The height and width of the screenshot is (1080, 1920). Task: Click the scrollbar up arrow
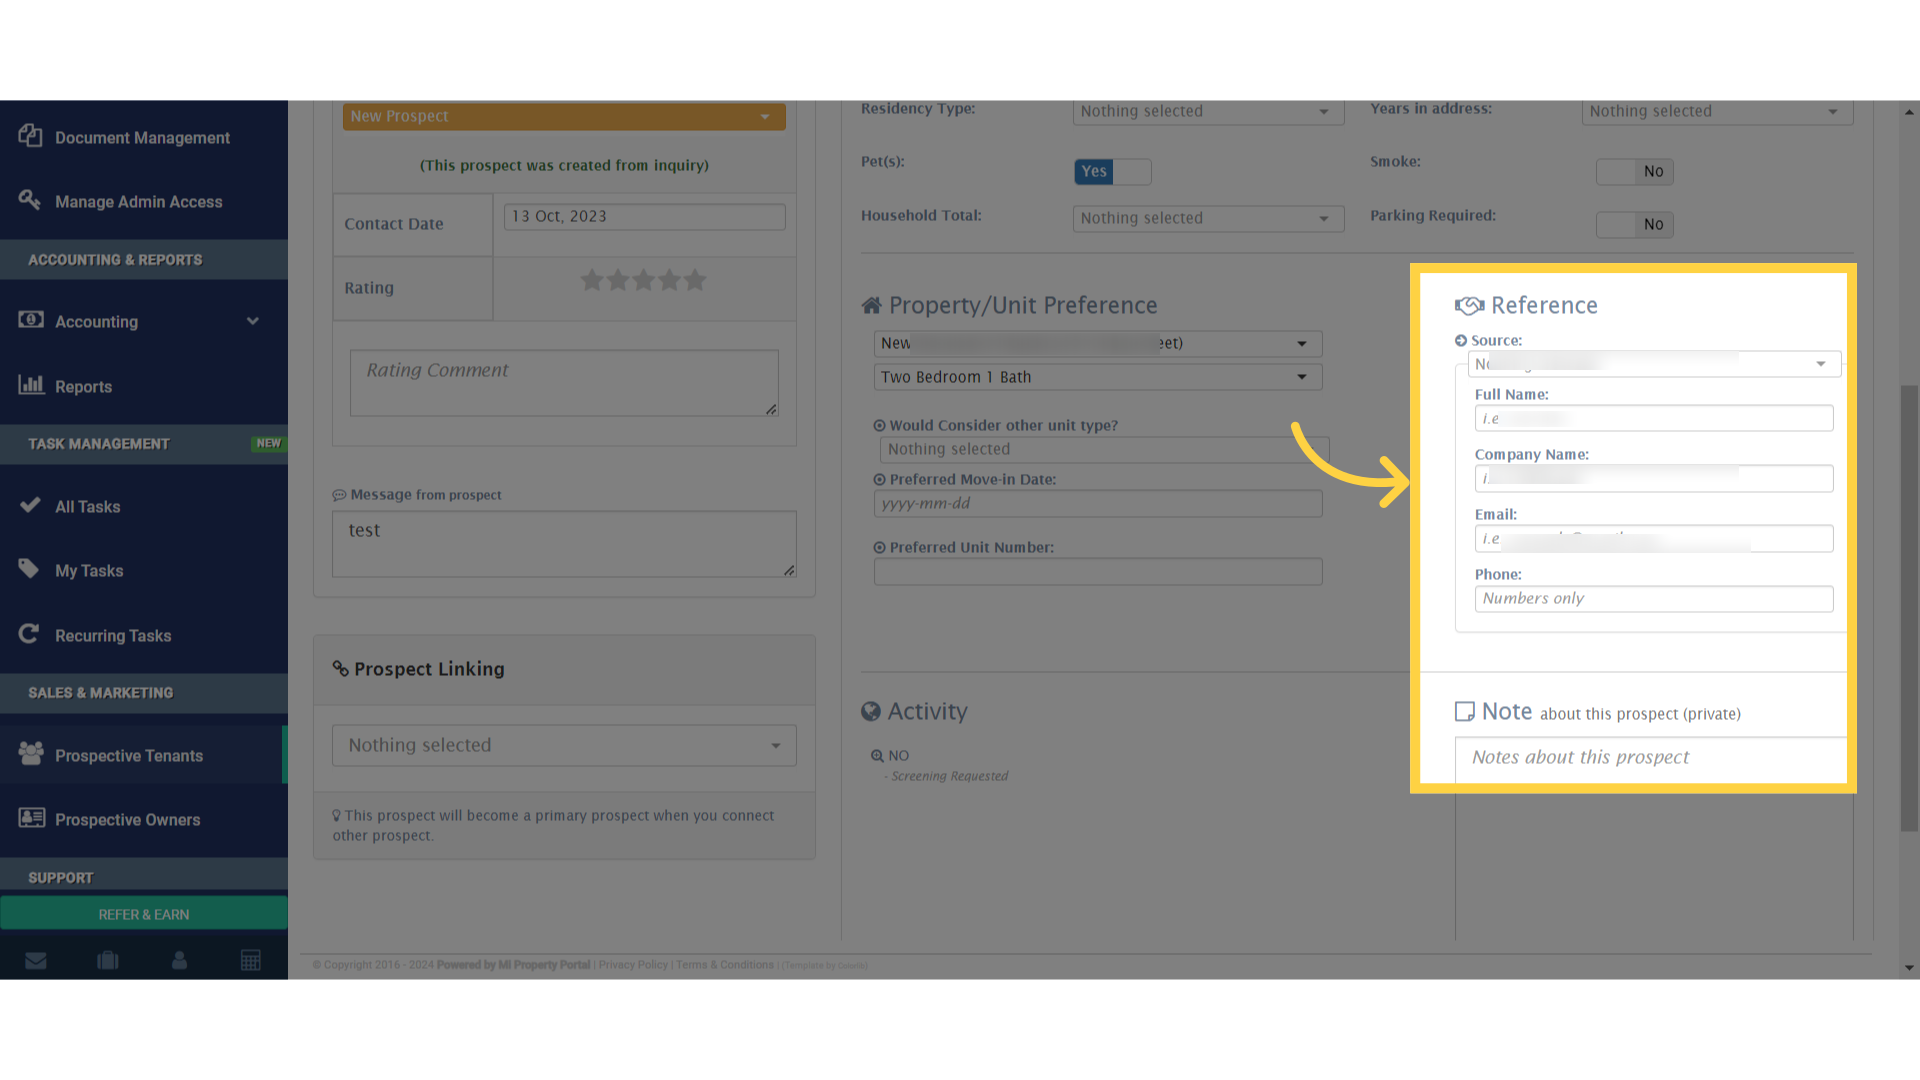(x=1909, y=111)
